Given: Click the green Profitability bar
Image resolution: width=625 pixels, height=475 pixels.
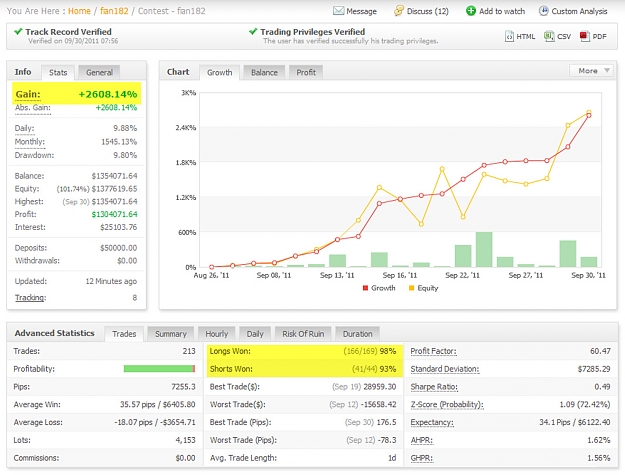Looking at the screenshot, I should pos(159,369).
